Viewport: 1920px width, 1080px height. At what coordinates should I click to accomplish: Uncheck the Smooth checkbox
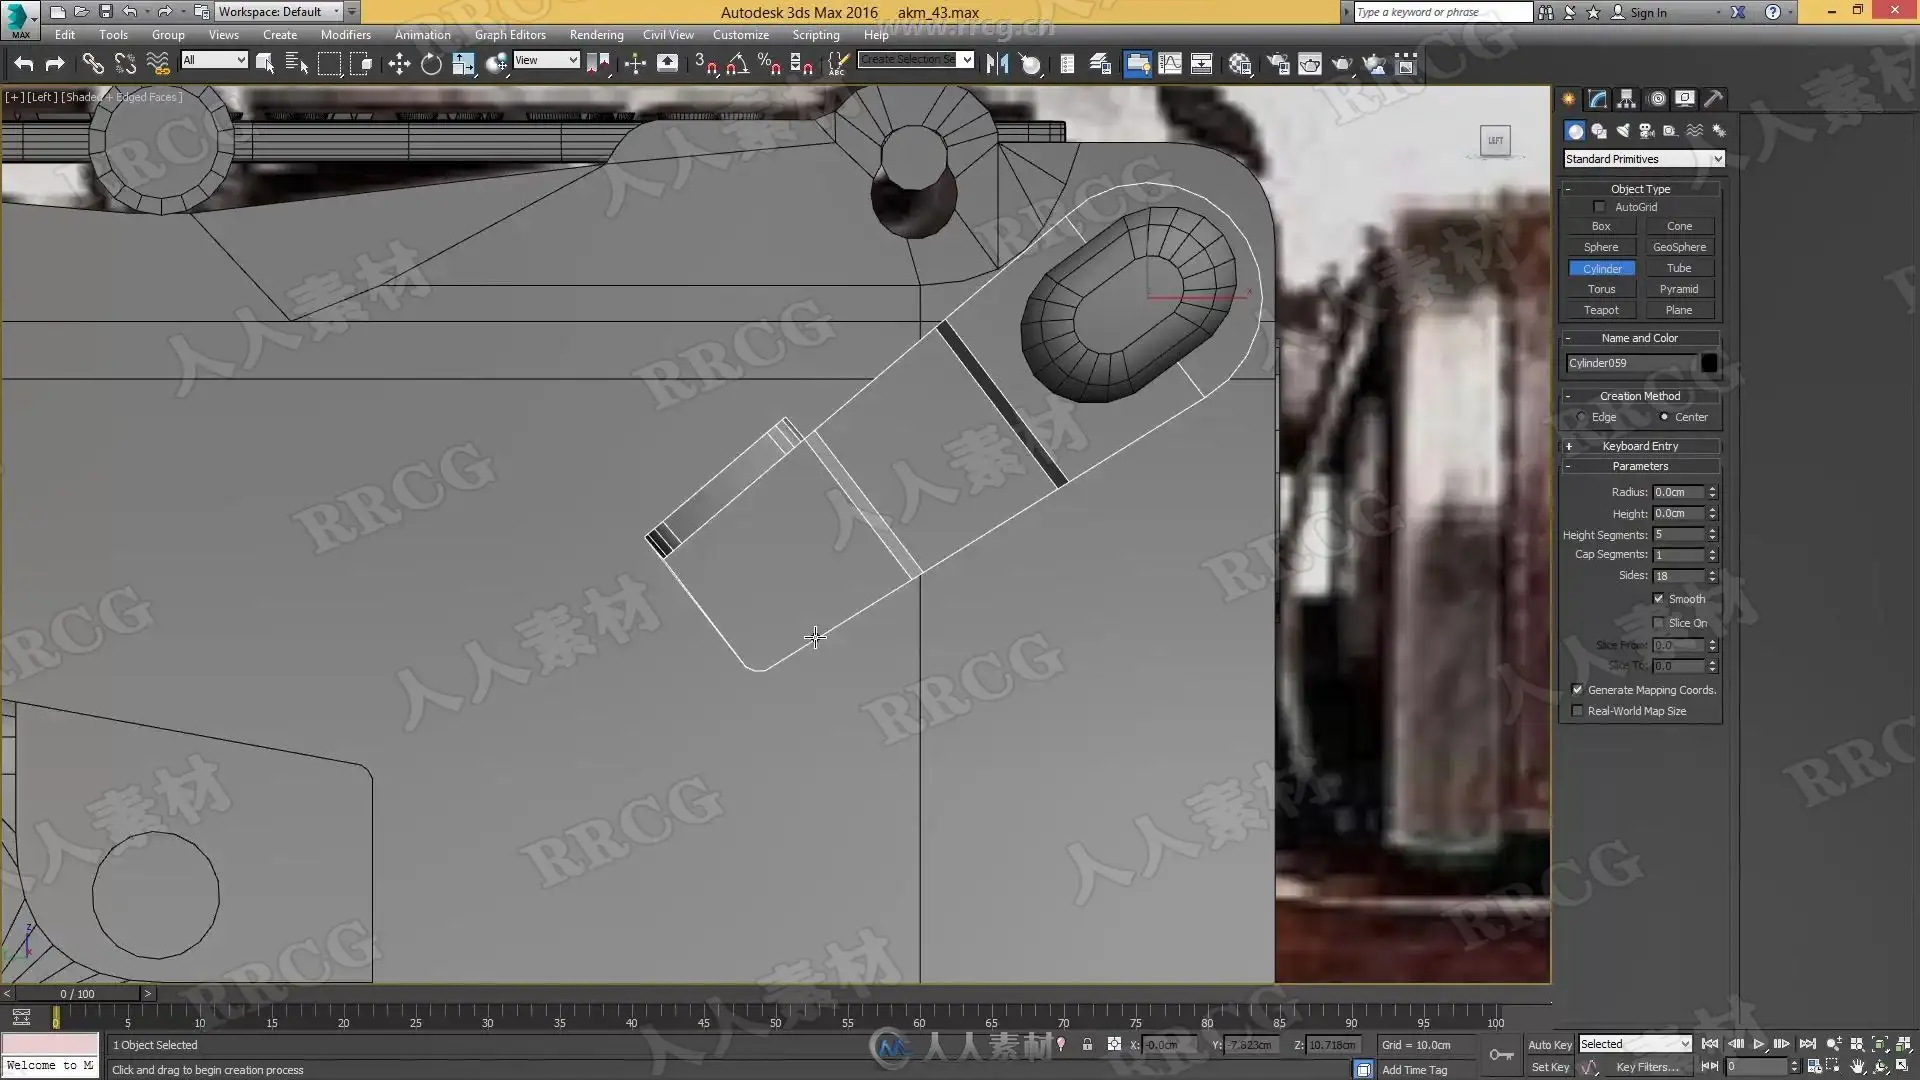(1659, 599)
